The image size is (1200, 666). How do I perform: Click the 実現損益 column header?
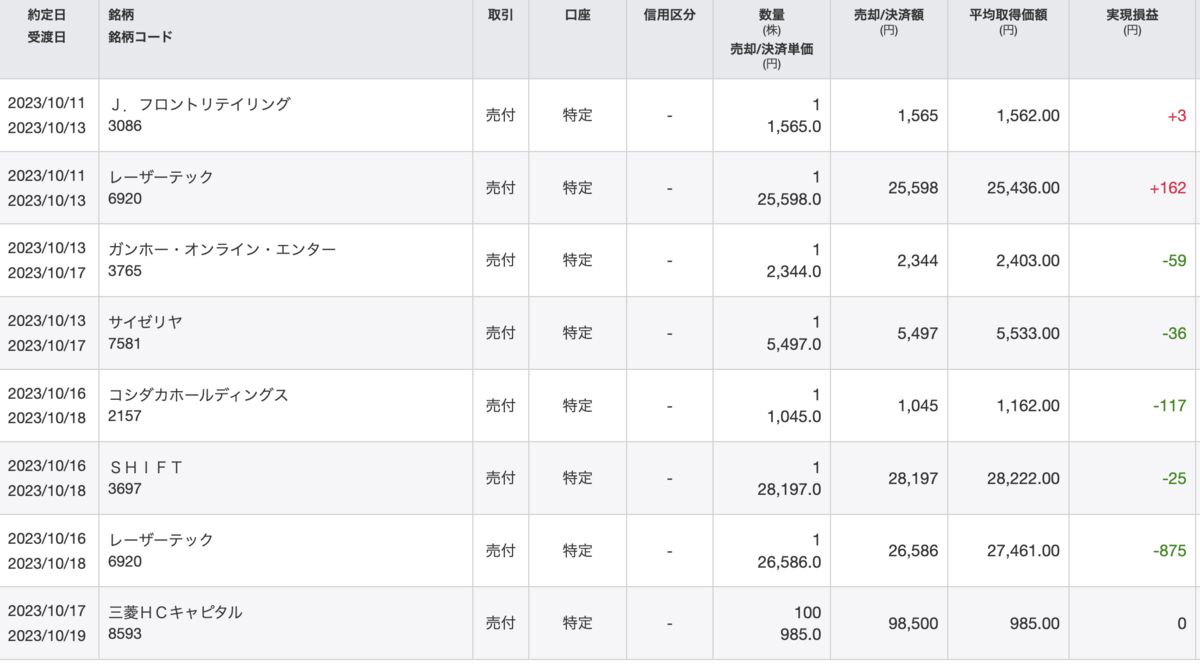1132,16
